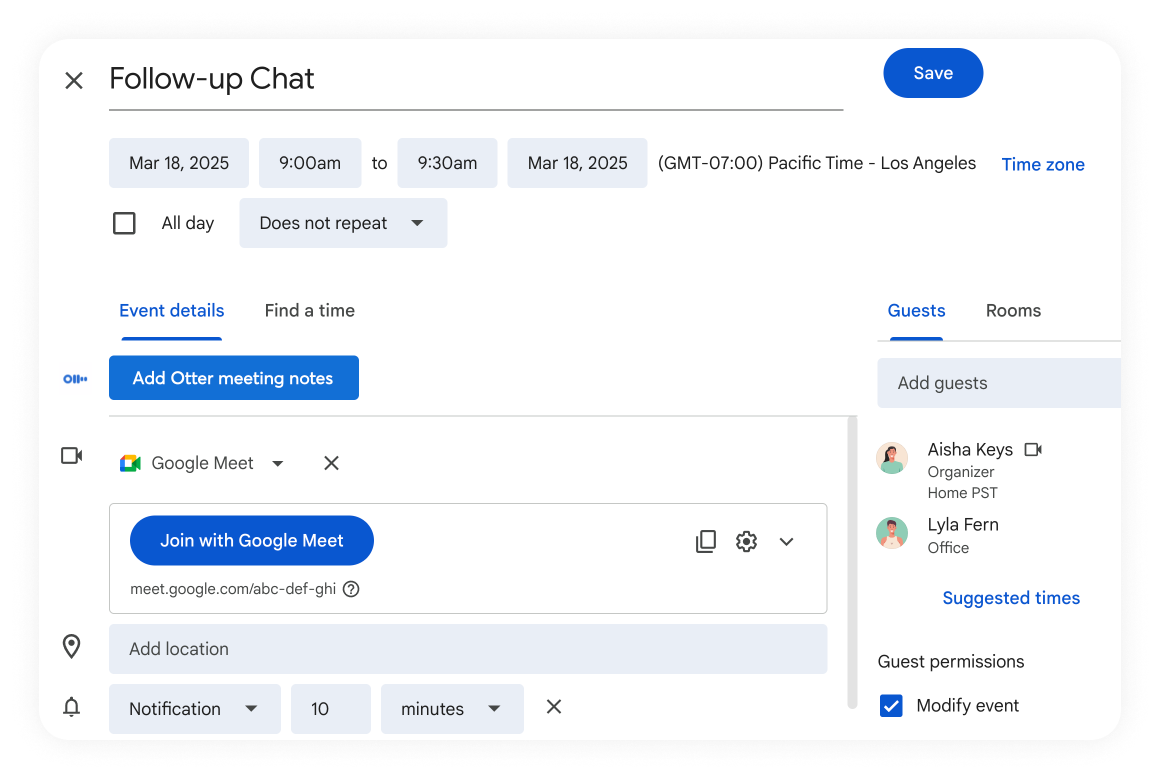Click the video camera icon beside Aisha Keys
The height and width of the screenshot is (779, 1160).
click(1033, 450)
